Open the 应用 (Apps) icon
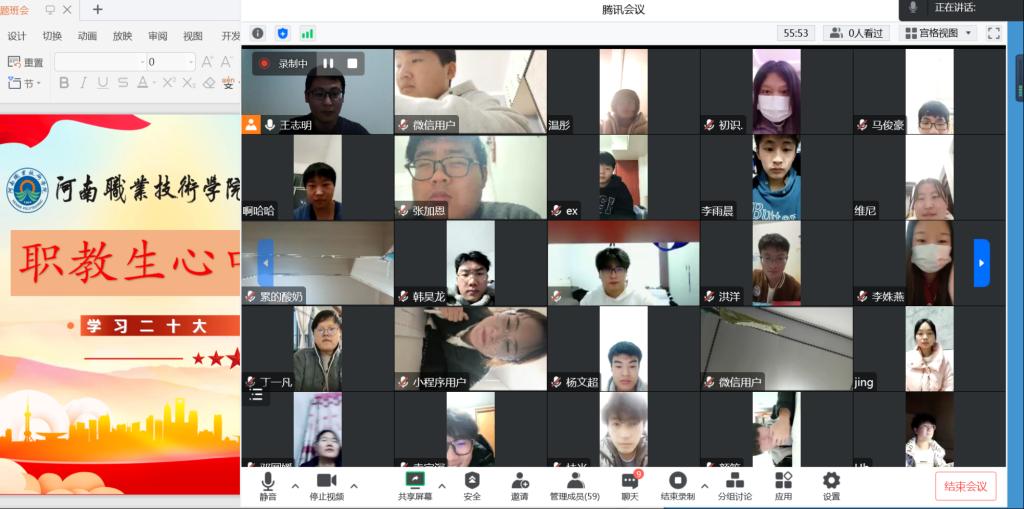 click(783, 485)
